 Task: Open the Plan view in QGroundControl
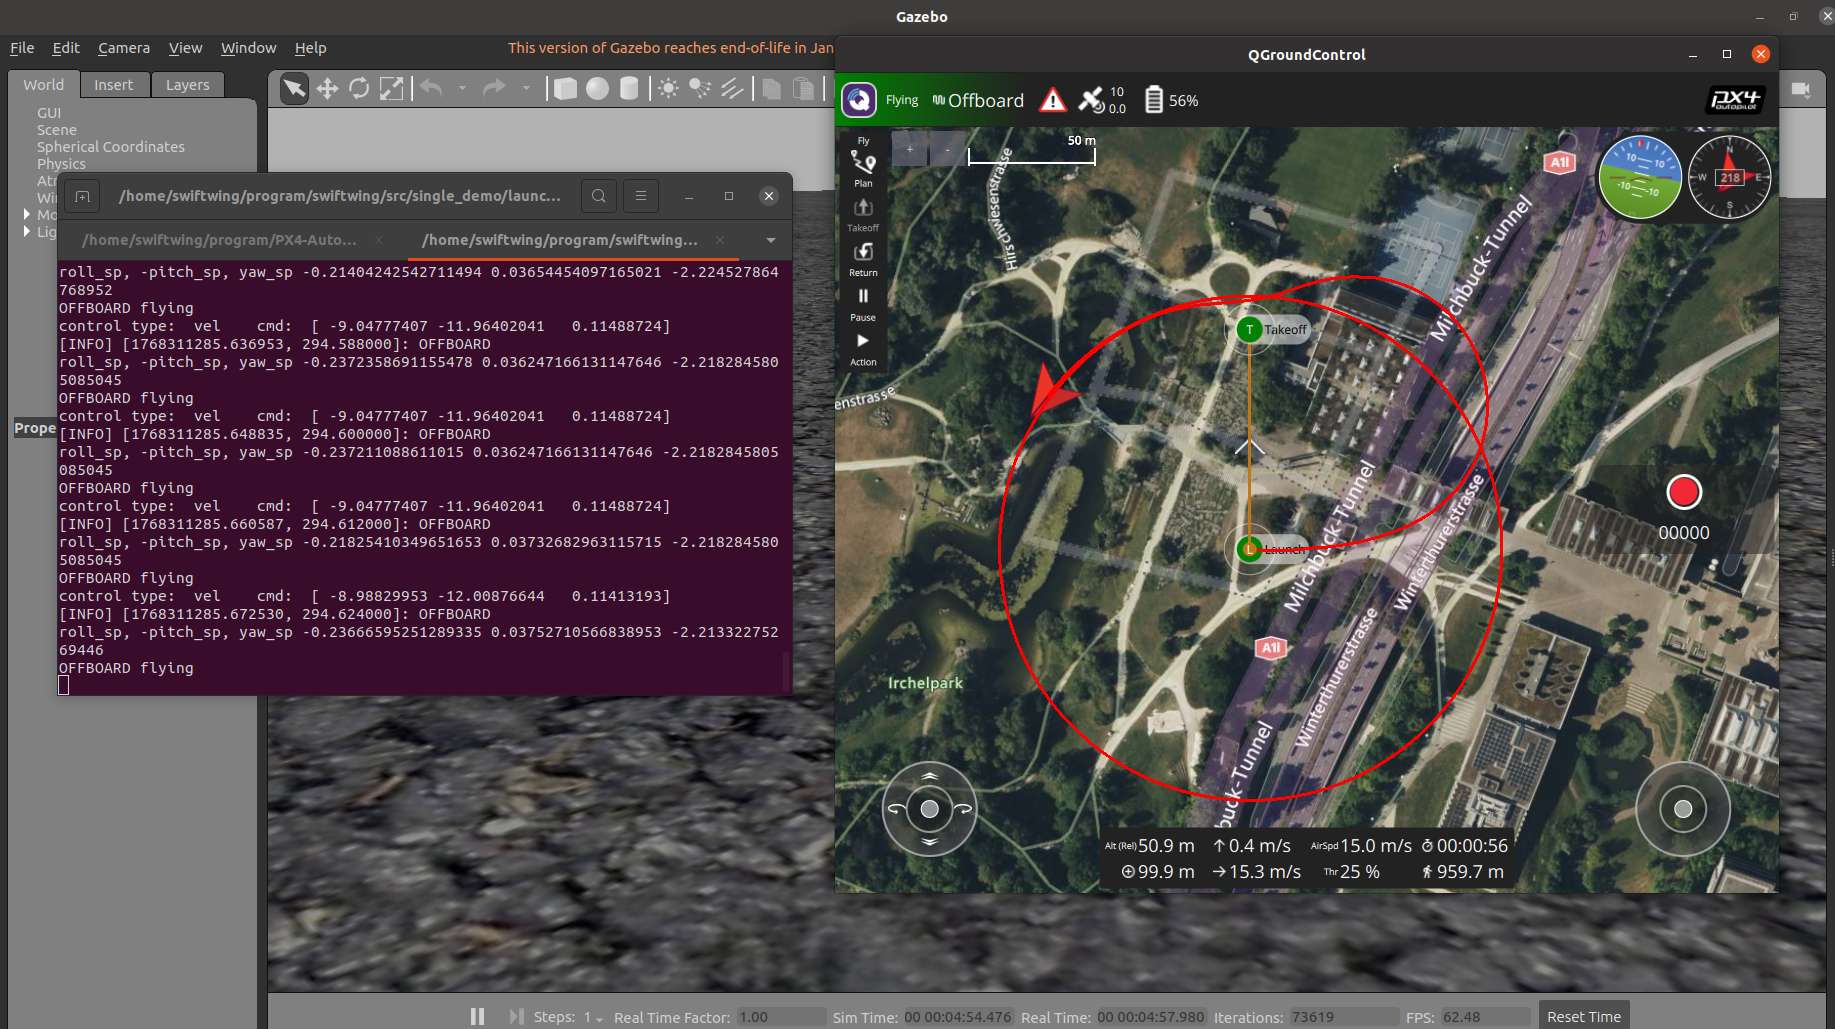click(x=863, y=168)
